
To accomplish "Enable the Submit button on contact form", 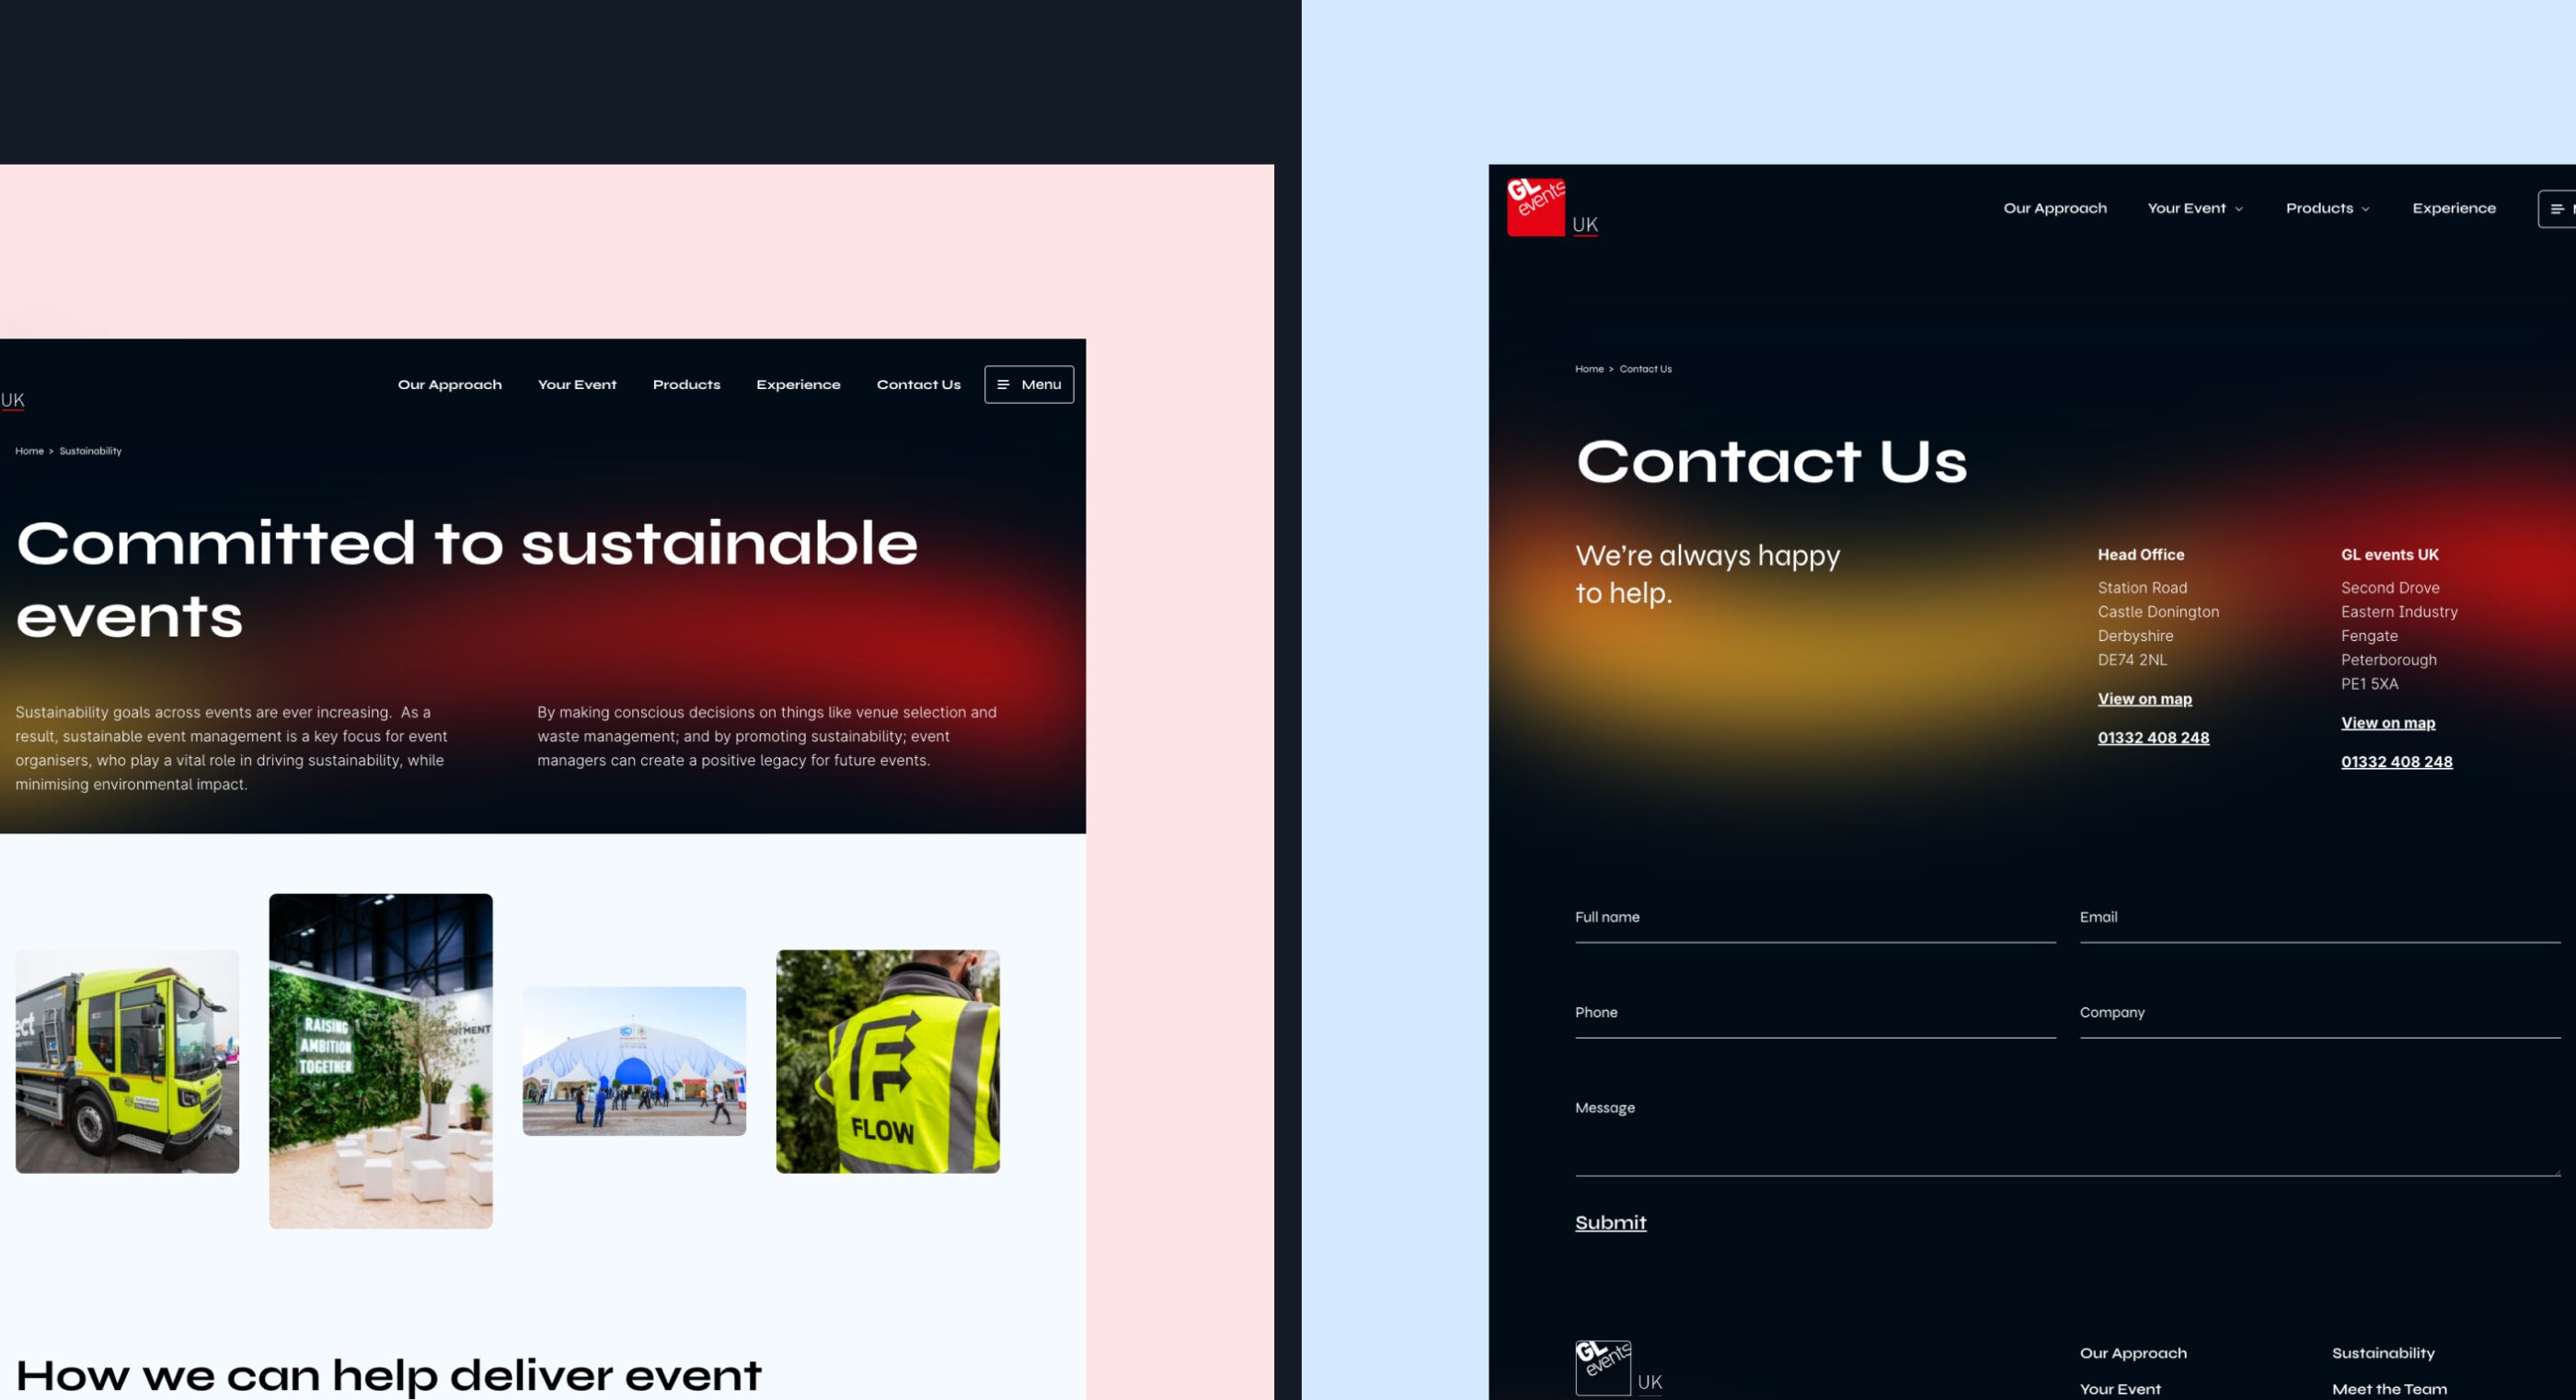I will [1609, 1222].
